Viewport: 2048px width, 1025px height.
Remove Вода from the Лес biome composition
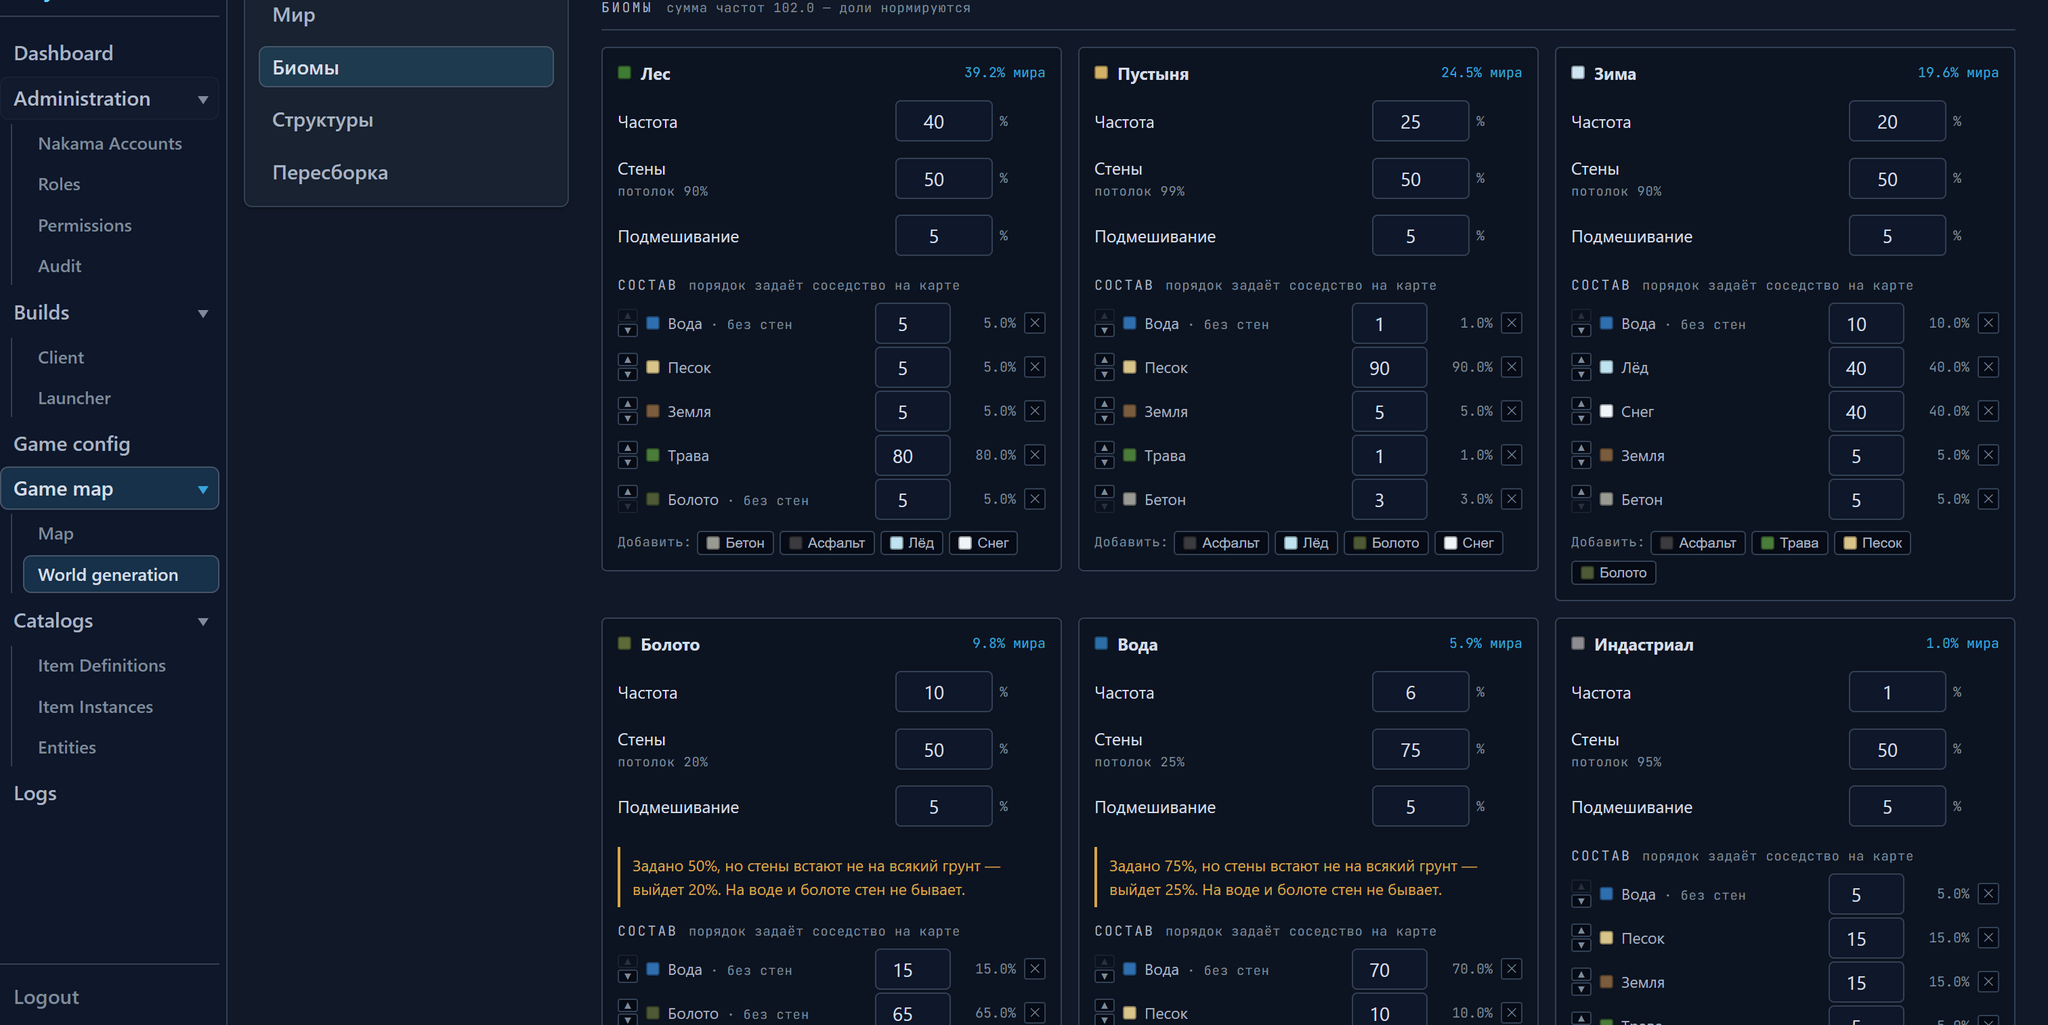click(x=1035, y=323)
